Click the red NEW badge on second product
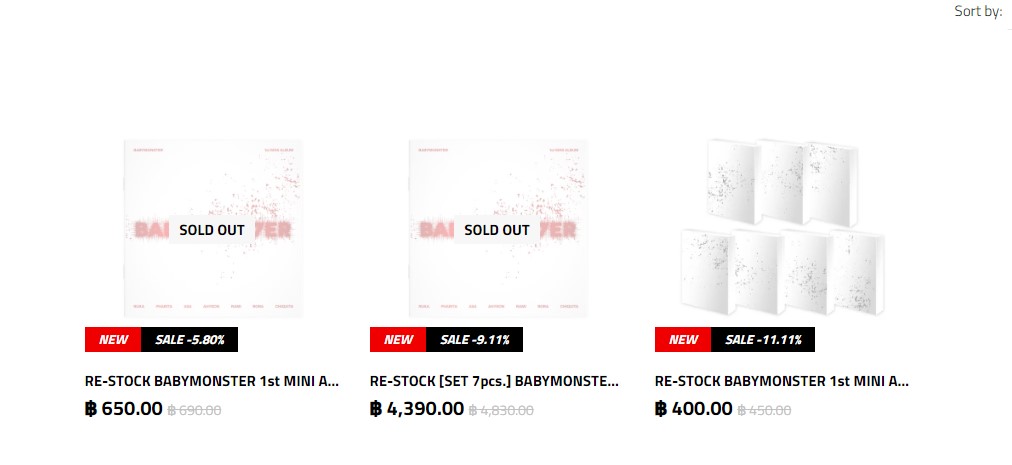The width and height of the screenshot is (1012, 465). coord(398,340)
